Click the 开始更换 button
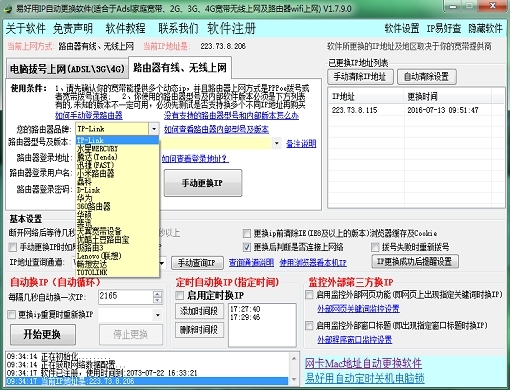This screenshot has height=390, width=510. [43, 334]
